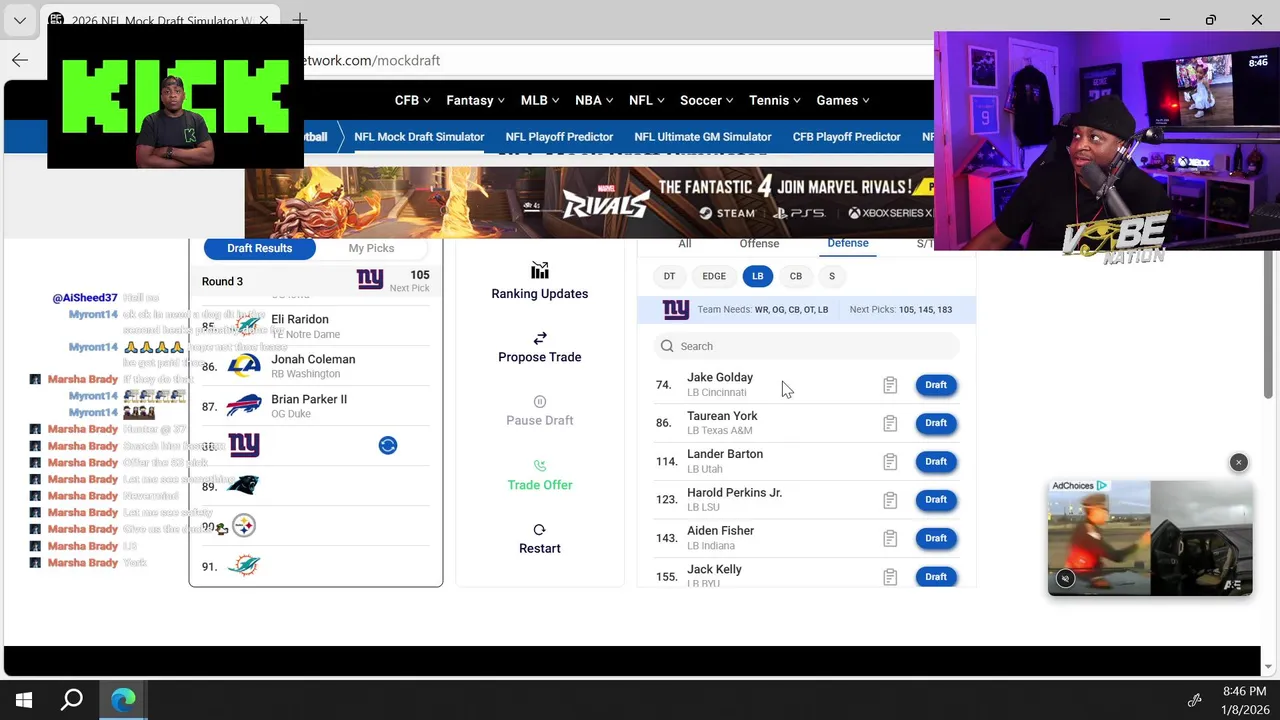The image size is (1280, 720).
Task: Open scouting report icon for Taurean York
Action: pos(890,423)
